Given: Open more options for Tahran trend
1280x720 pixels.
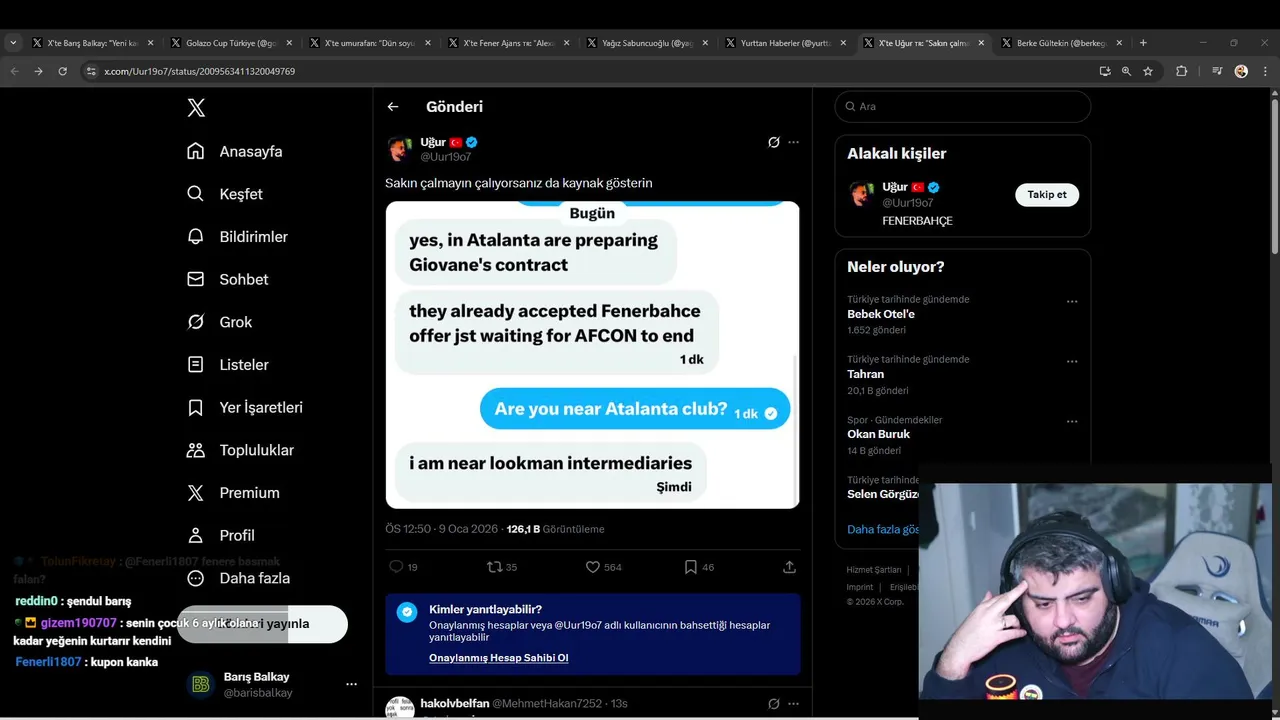Looking at the screenshot, I should tap(1072, 361).
